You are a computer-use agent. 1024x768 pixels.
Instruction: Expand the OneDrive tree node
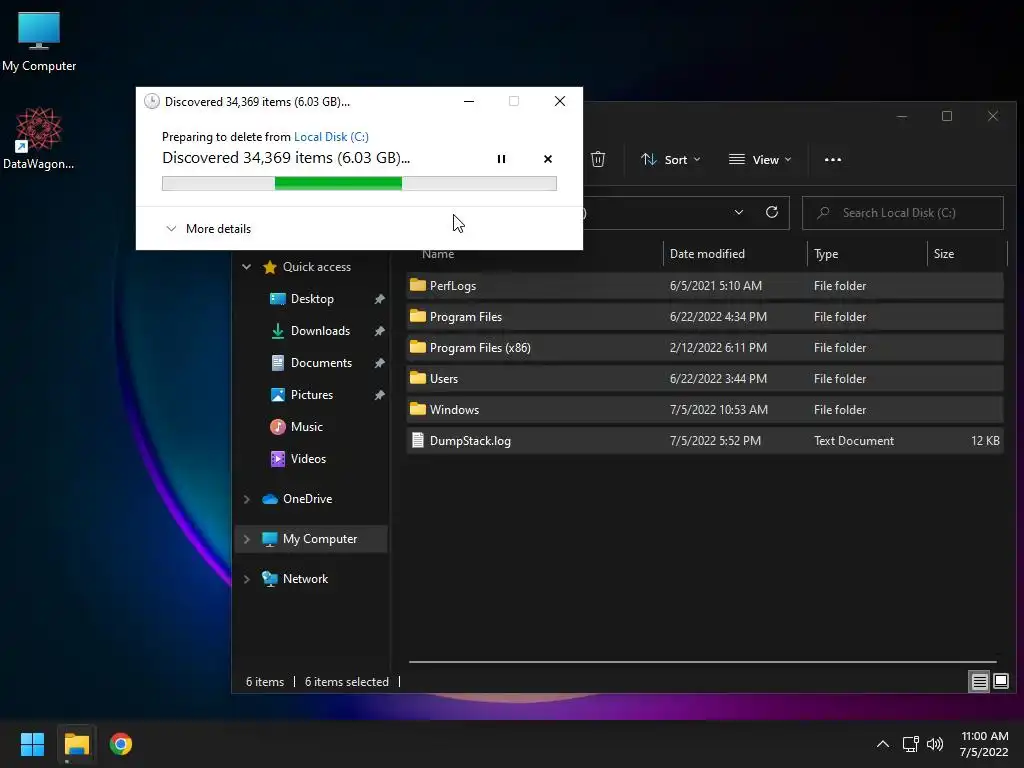tap(246, 499)
